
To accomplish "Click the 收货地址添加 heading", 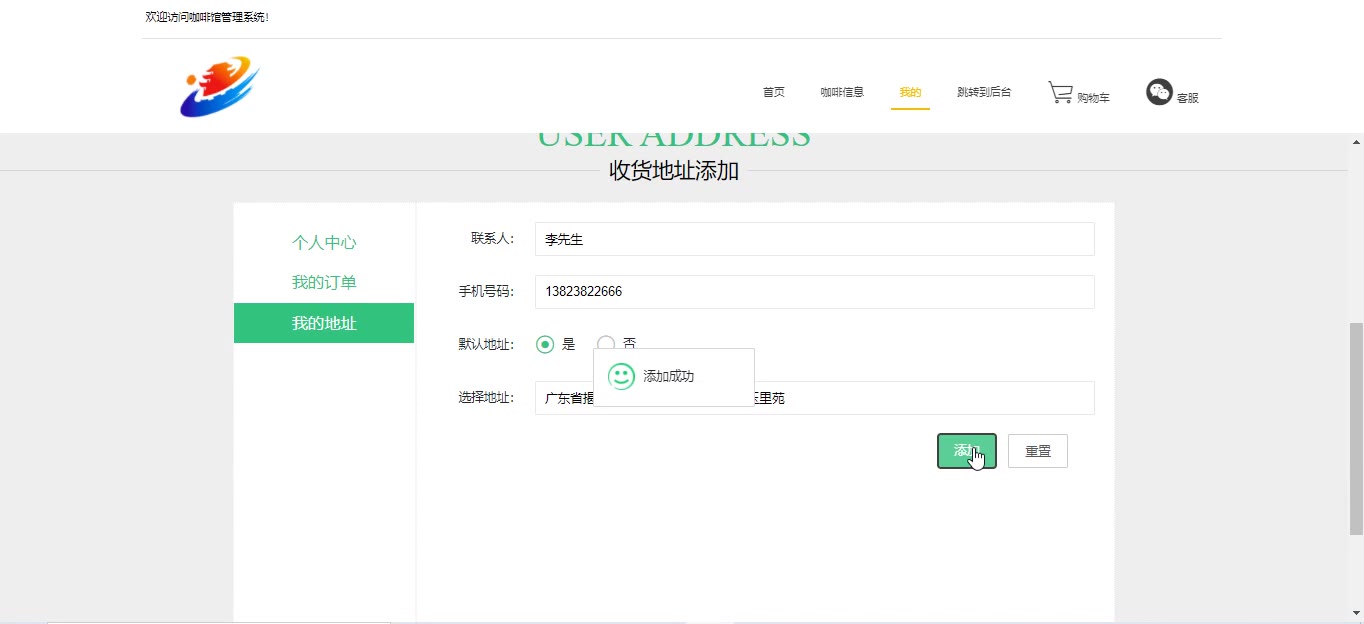I will click(674, 171).
